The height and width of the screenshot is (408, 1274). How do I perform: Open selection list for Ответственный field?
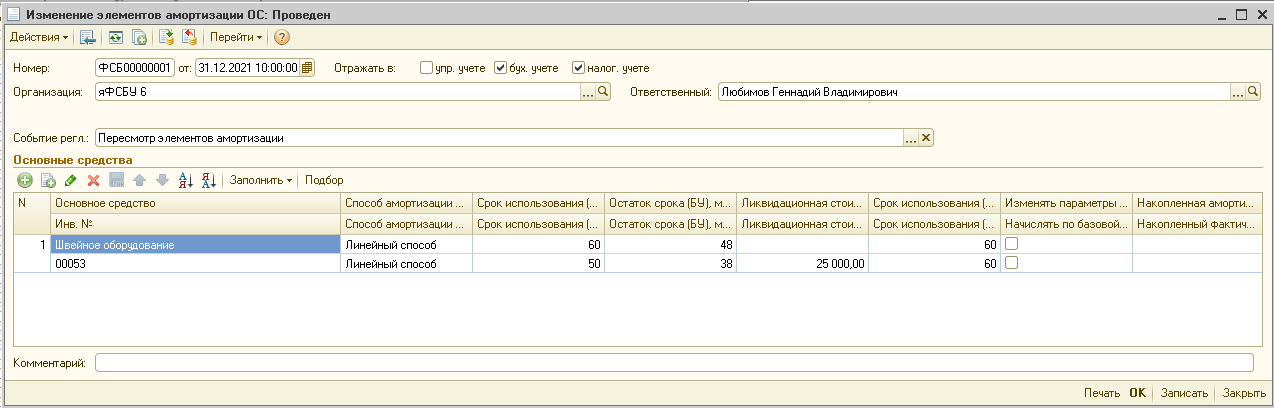[1237, 92]
